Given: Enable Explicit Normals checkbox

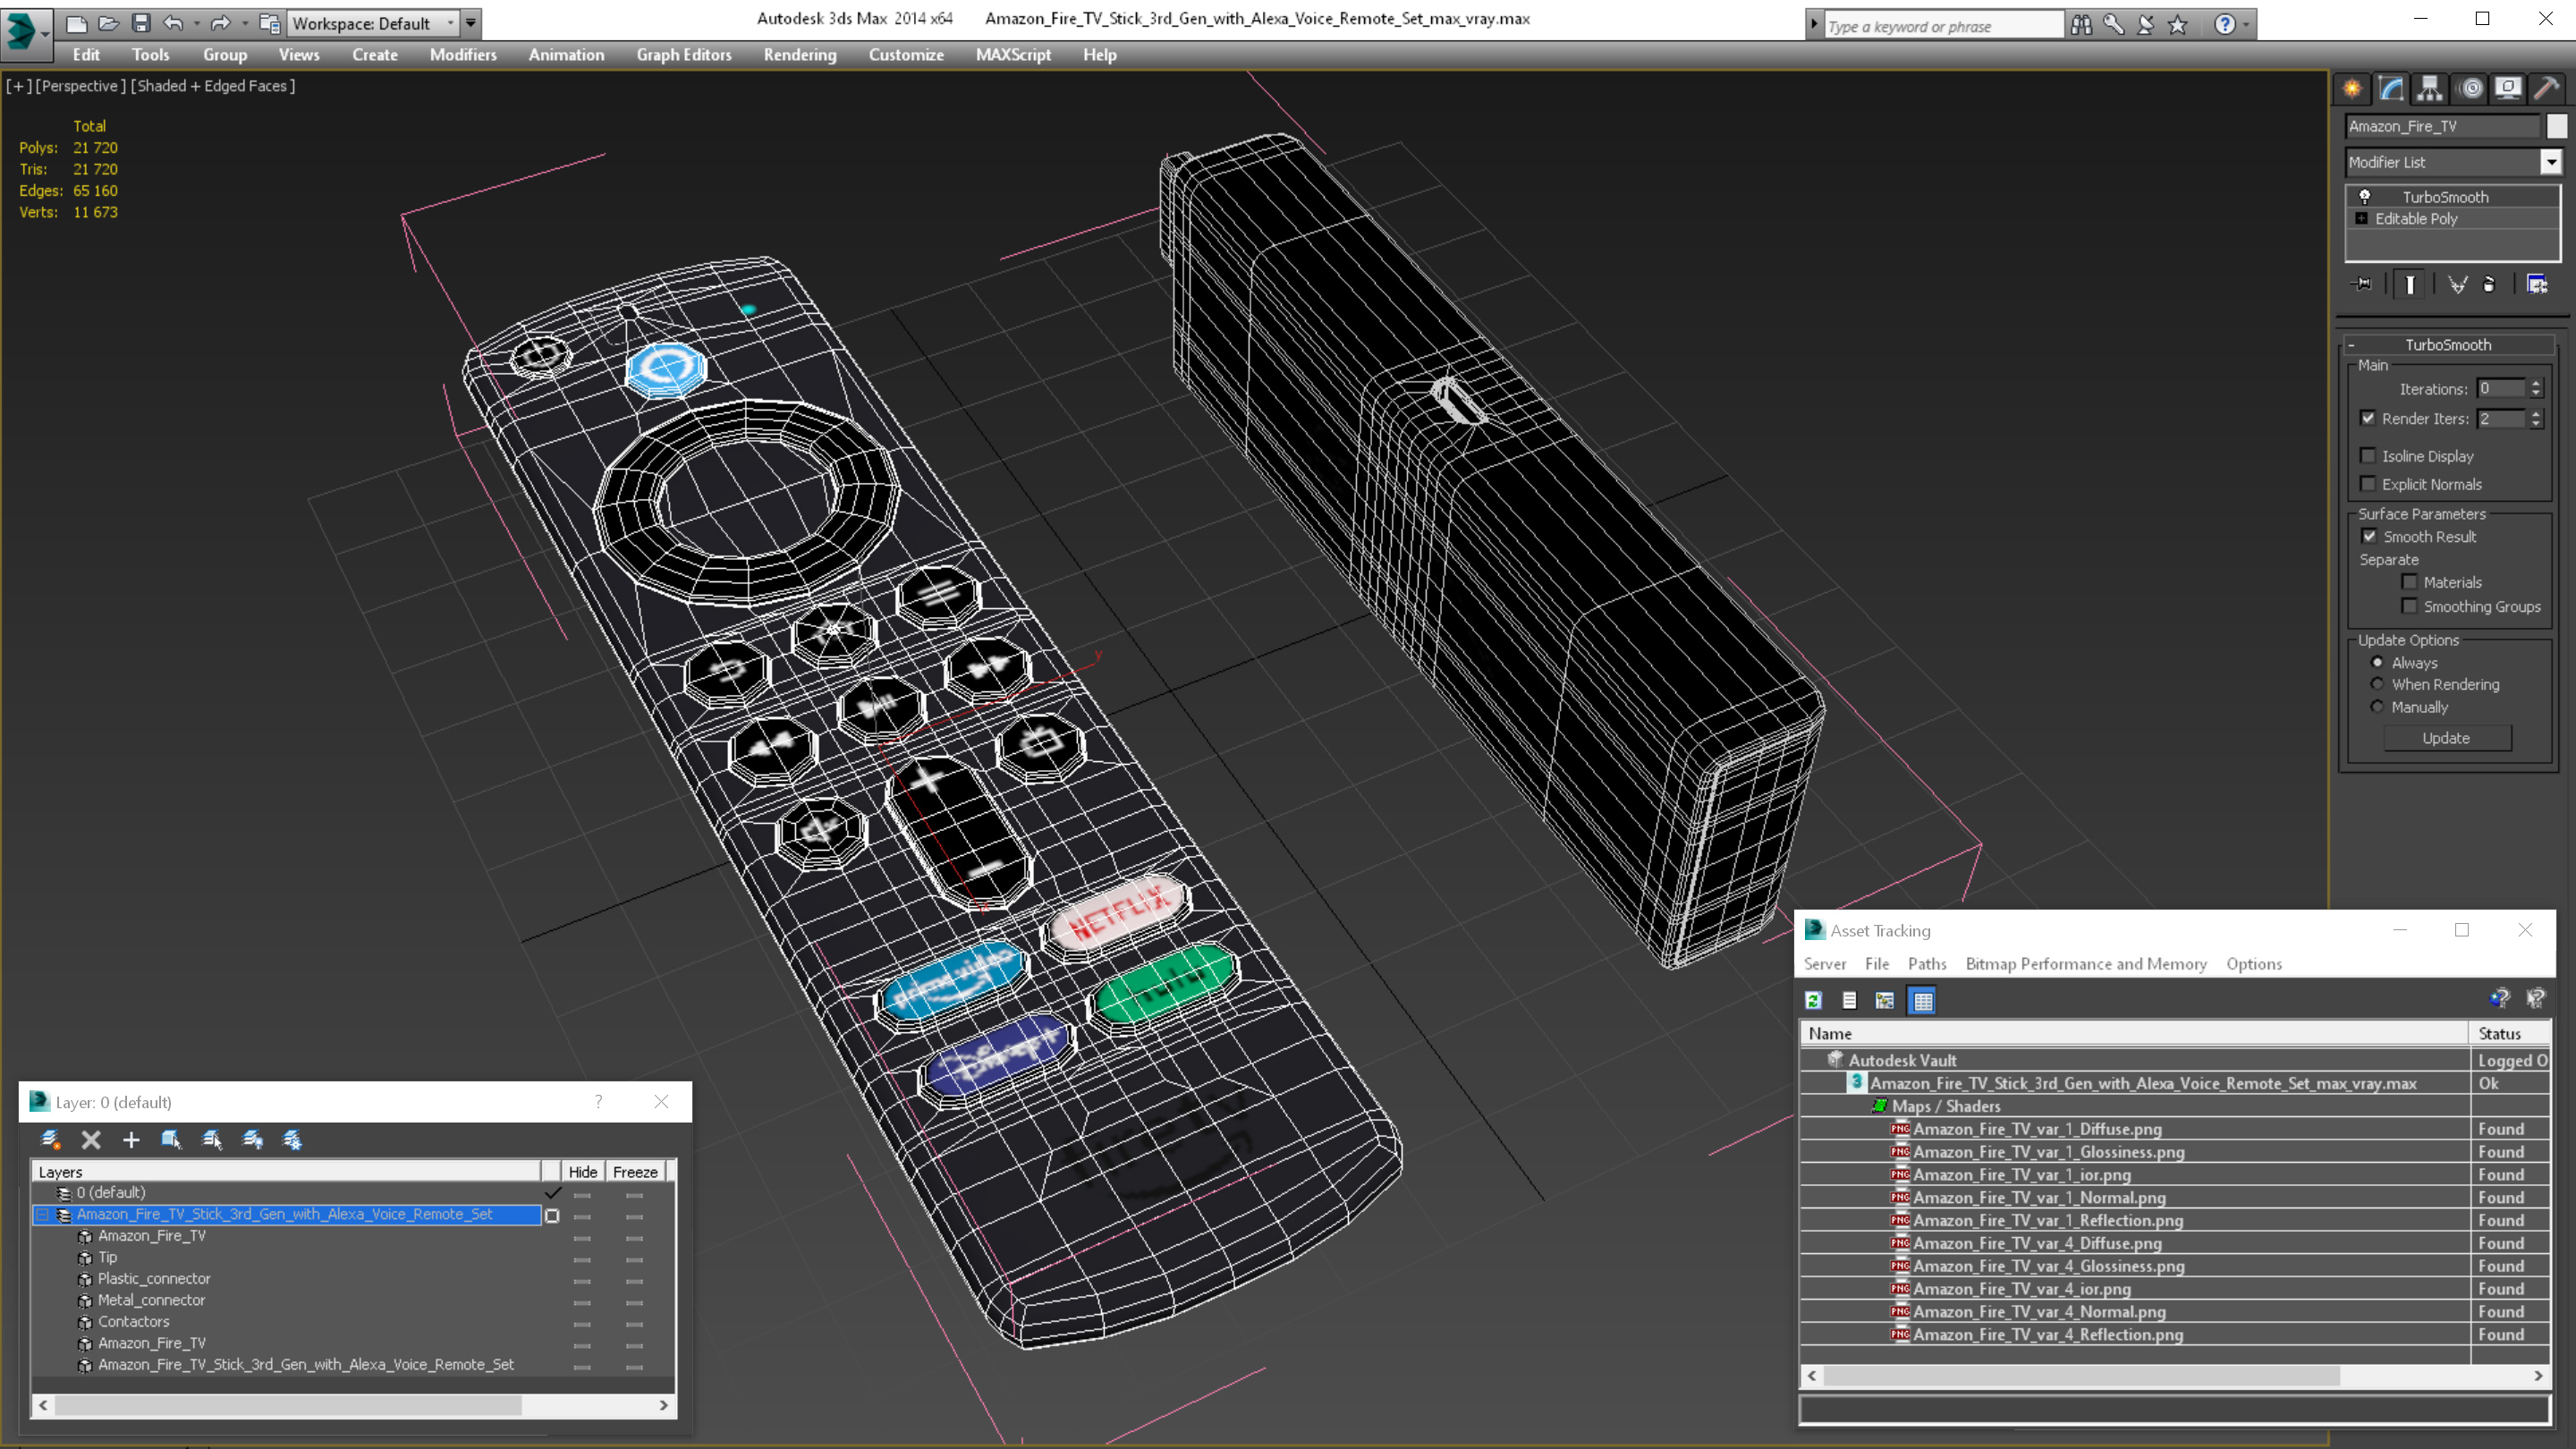Looking at the screenshot, I should [x=2367, y=484].
